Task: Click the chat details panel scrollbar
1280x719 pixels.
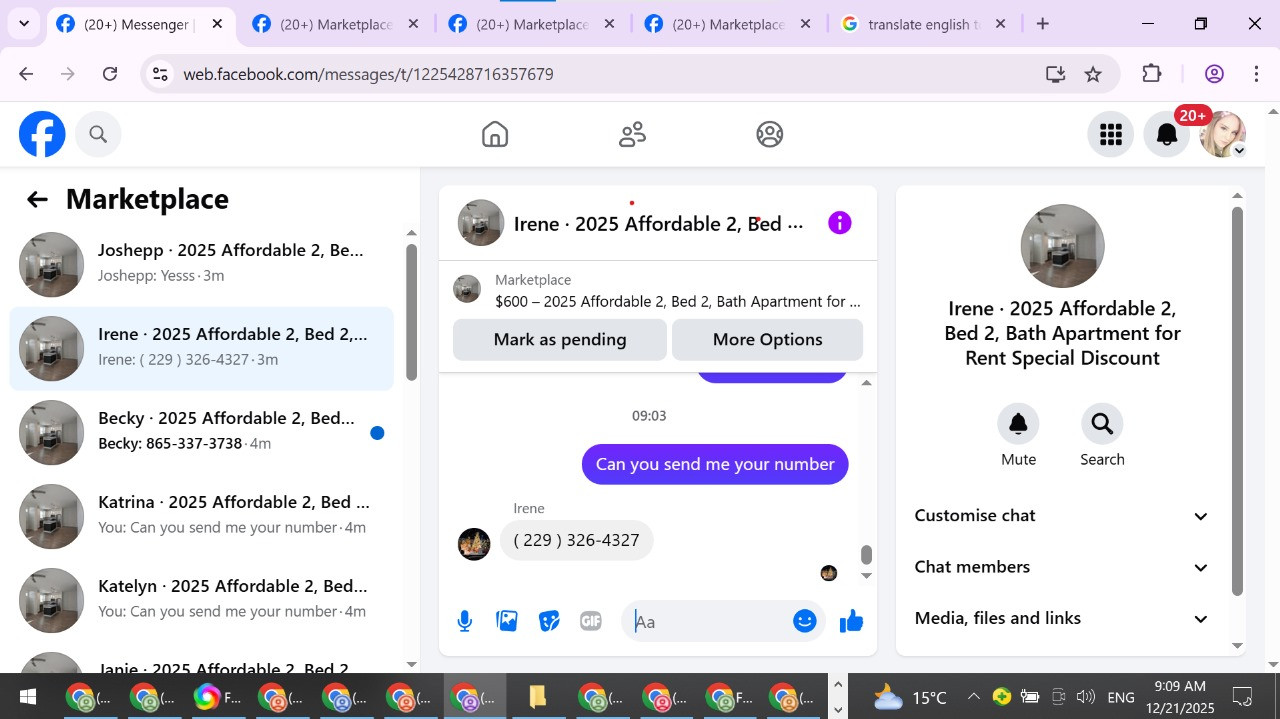Action: 1237,401
